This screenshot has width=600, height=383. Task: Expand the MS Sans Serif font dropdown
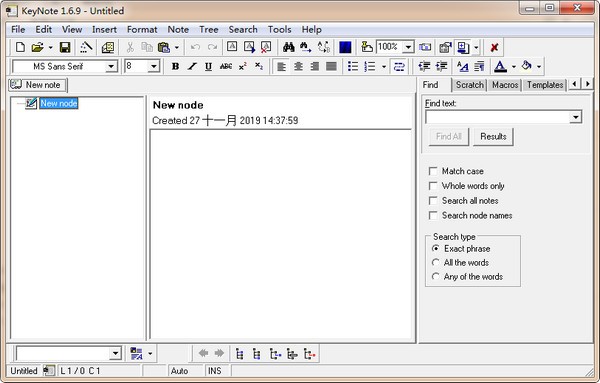[111, 67]
